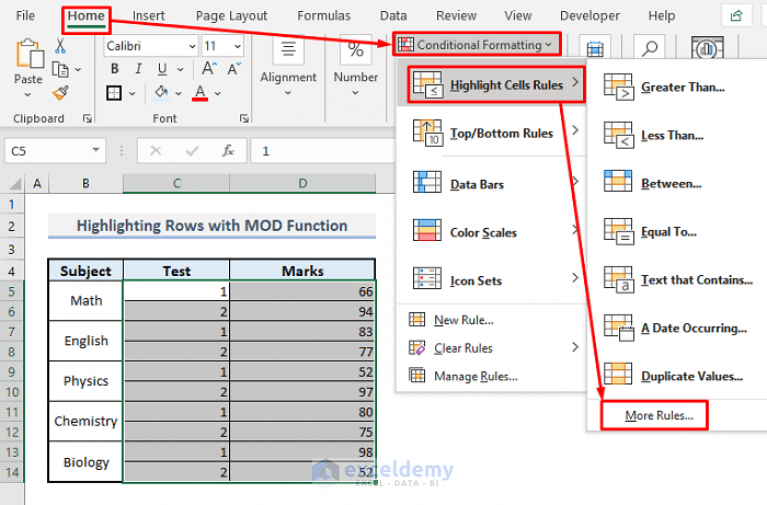The width and height of the screenshot is (767, 505).
Task: Open the Number percent group
Action: pos(356,64)
